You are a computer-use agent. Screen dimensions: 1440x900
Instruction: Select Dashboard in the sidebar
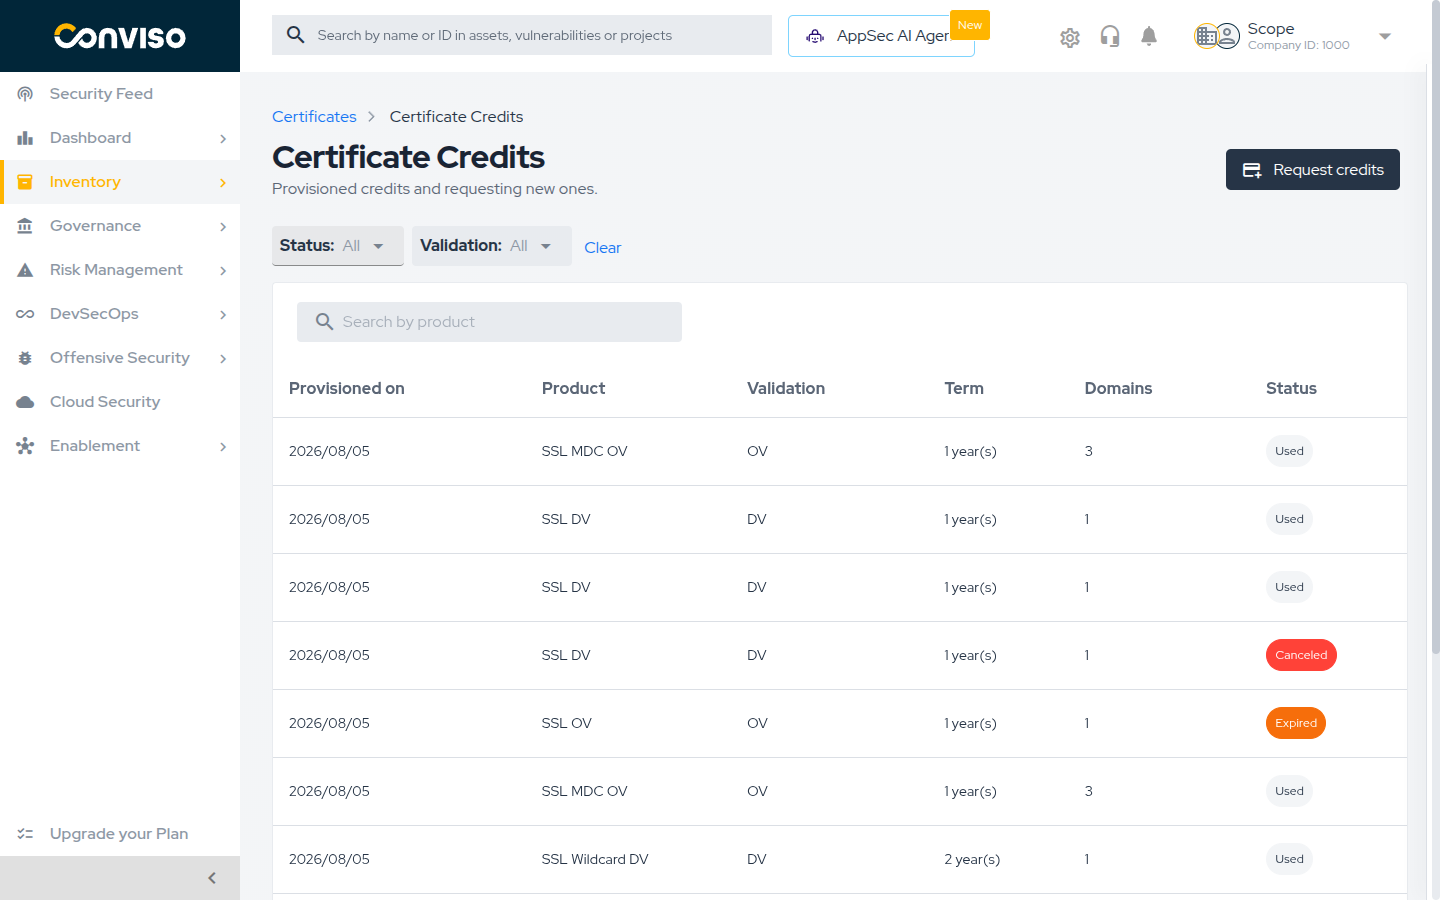click(x=120, y=138)
